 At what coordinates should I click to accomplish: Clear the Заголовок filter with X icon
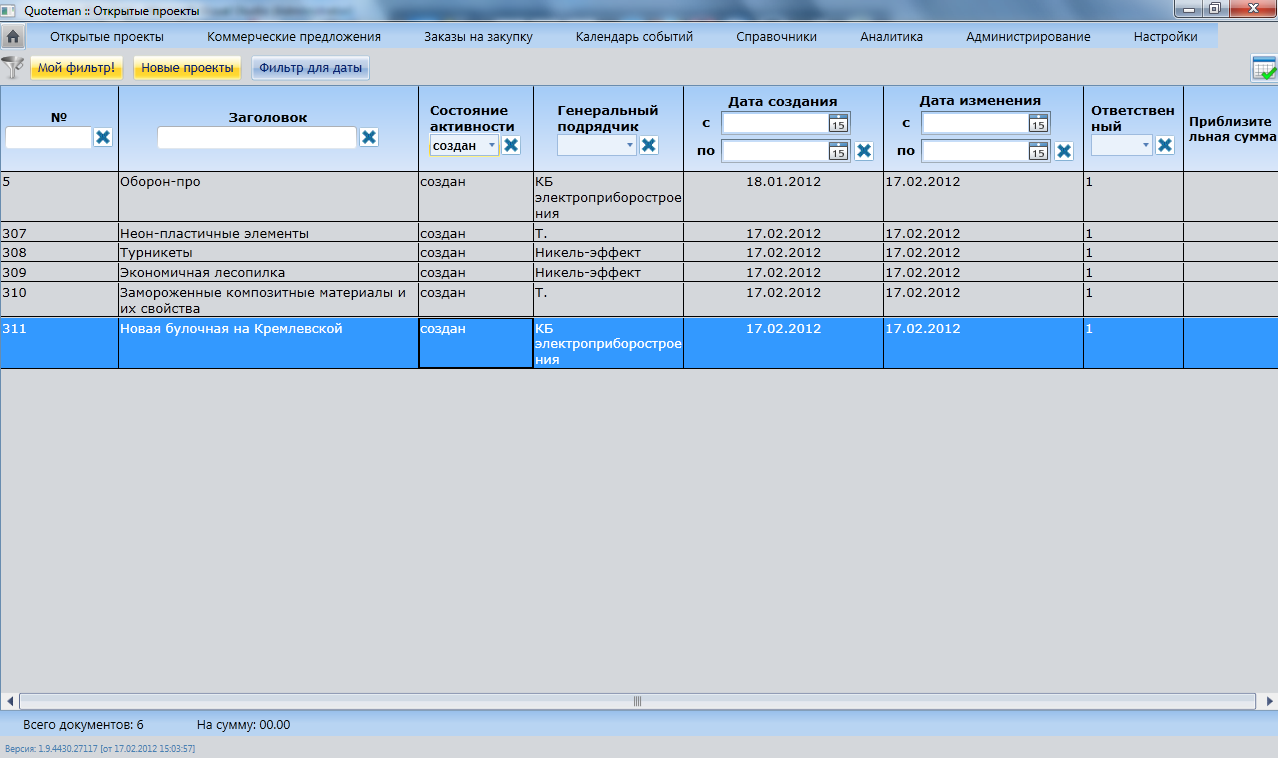tap(369, 137)
